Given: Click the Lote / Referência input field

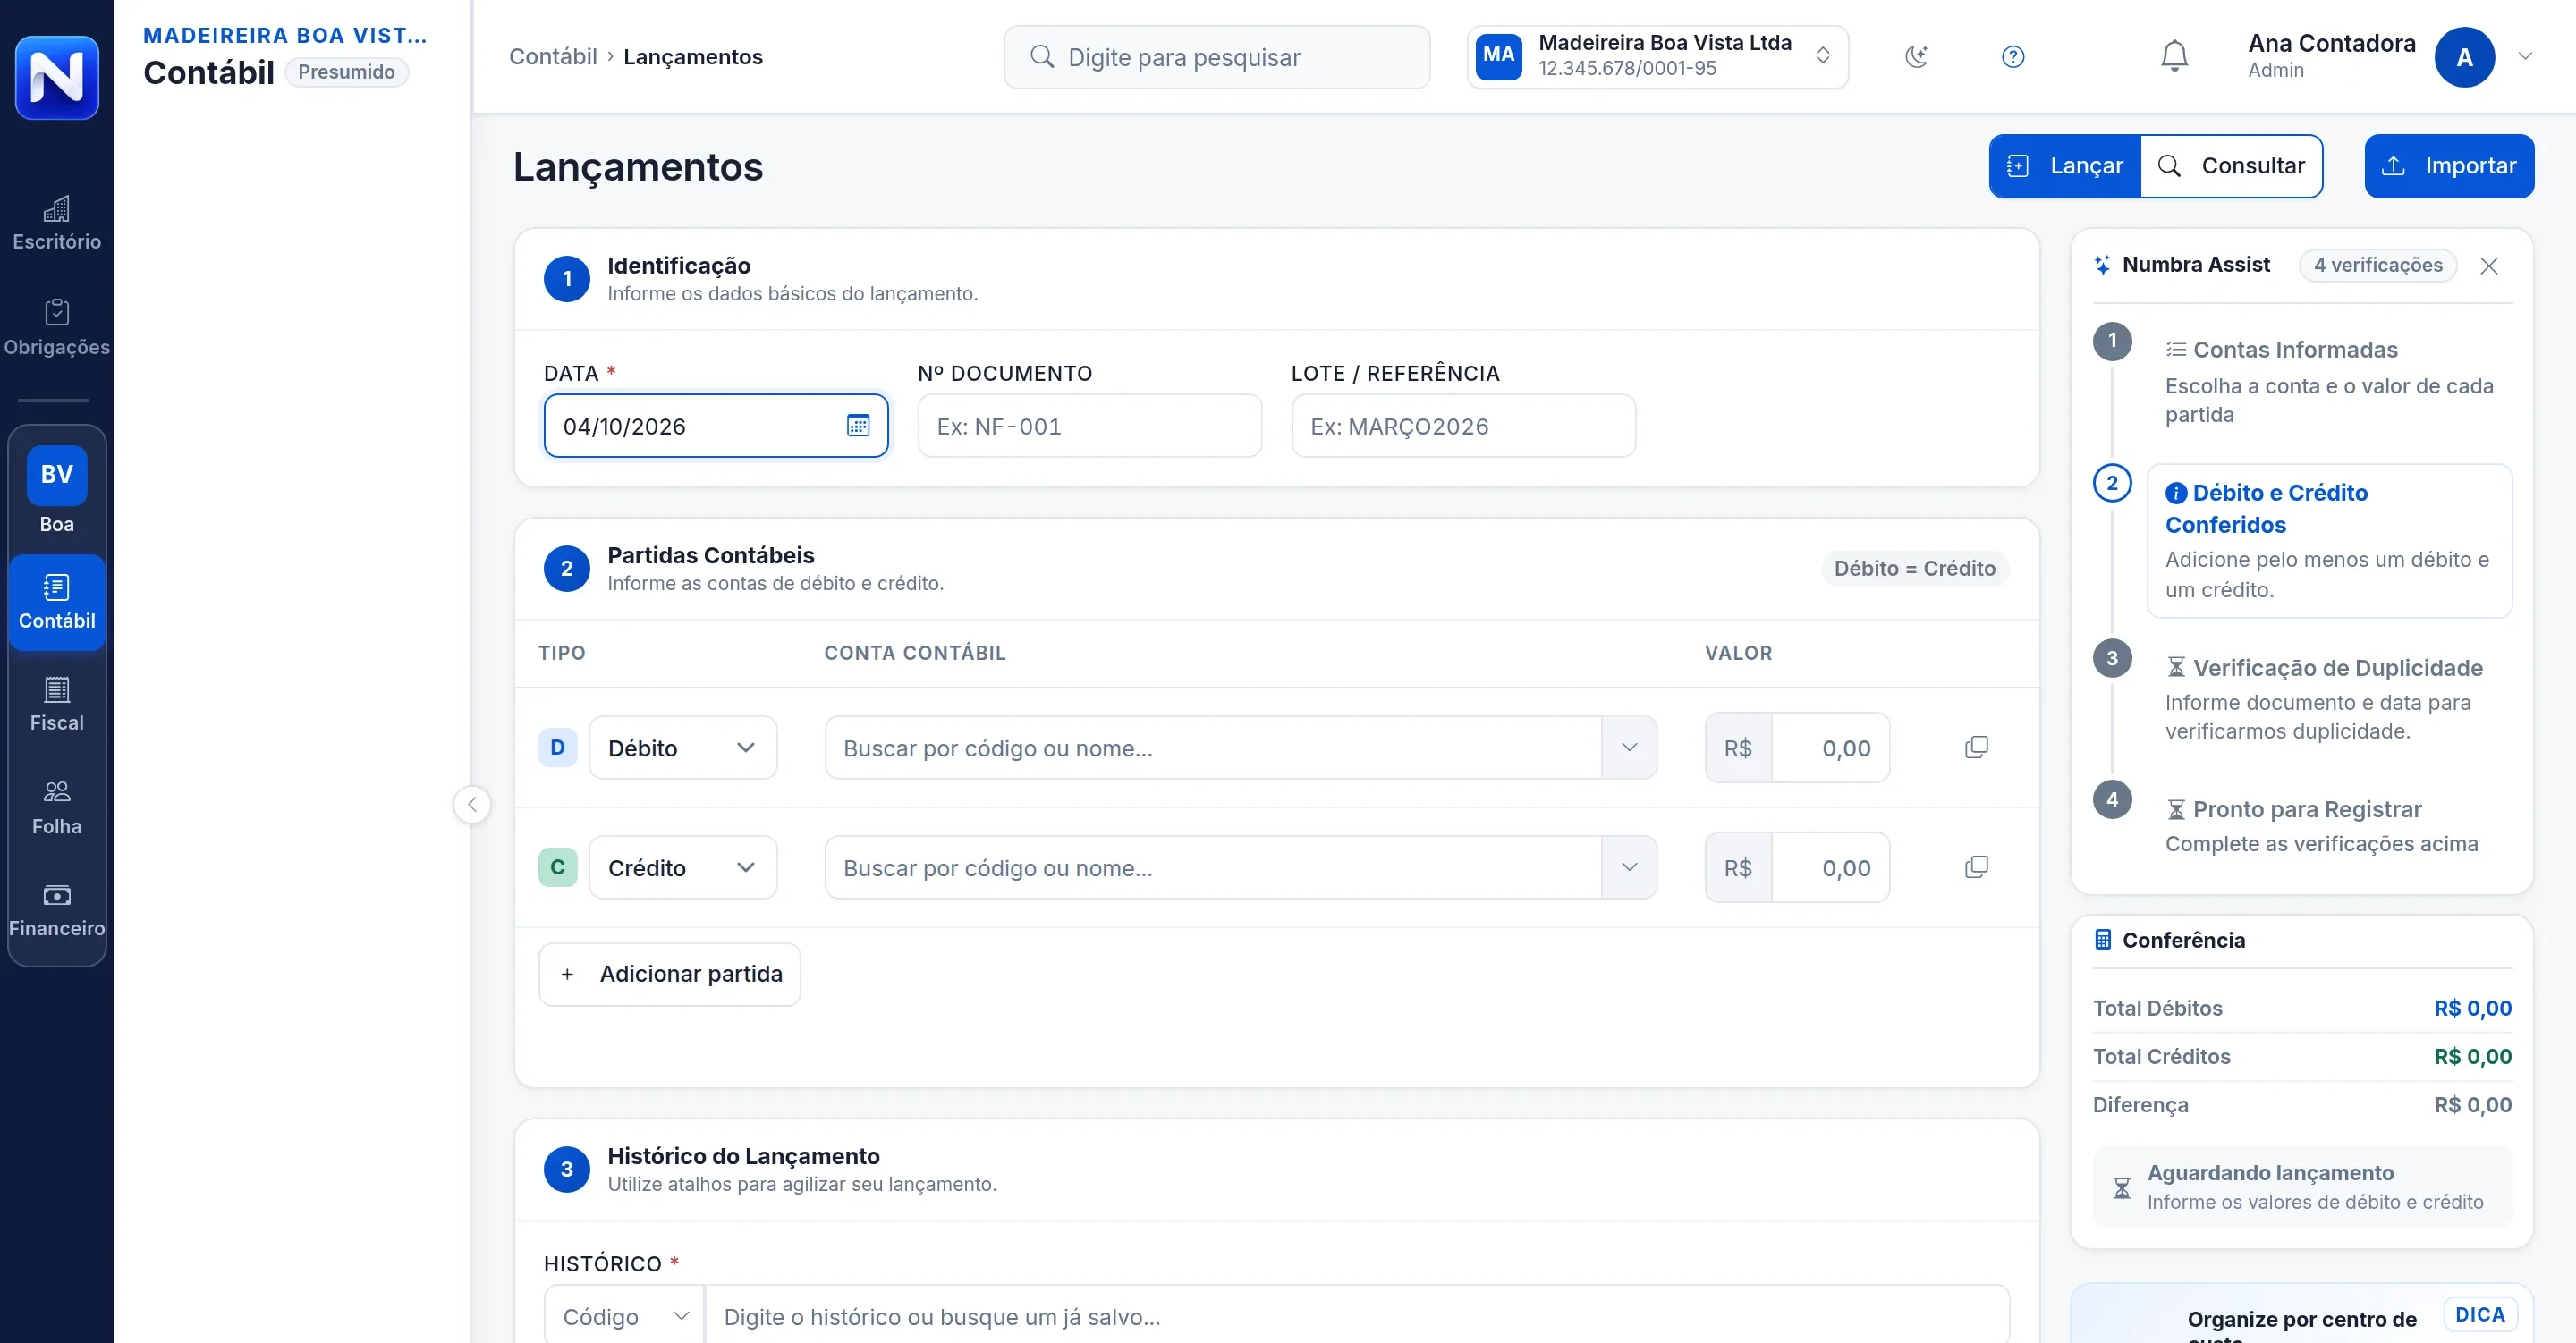Looking at the screenshot, I should click(x=1463, y=426).
